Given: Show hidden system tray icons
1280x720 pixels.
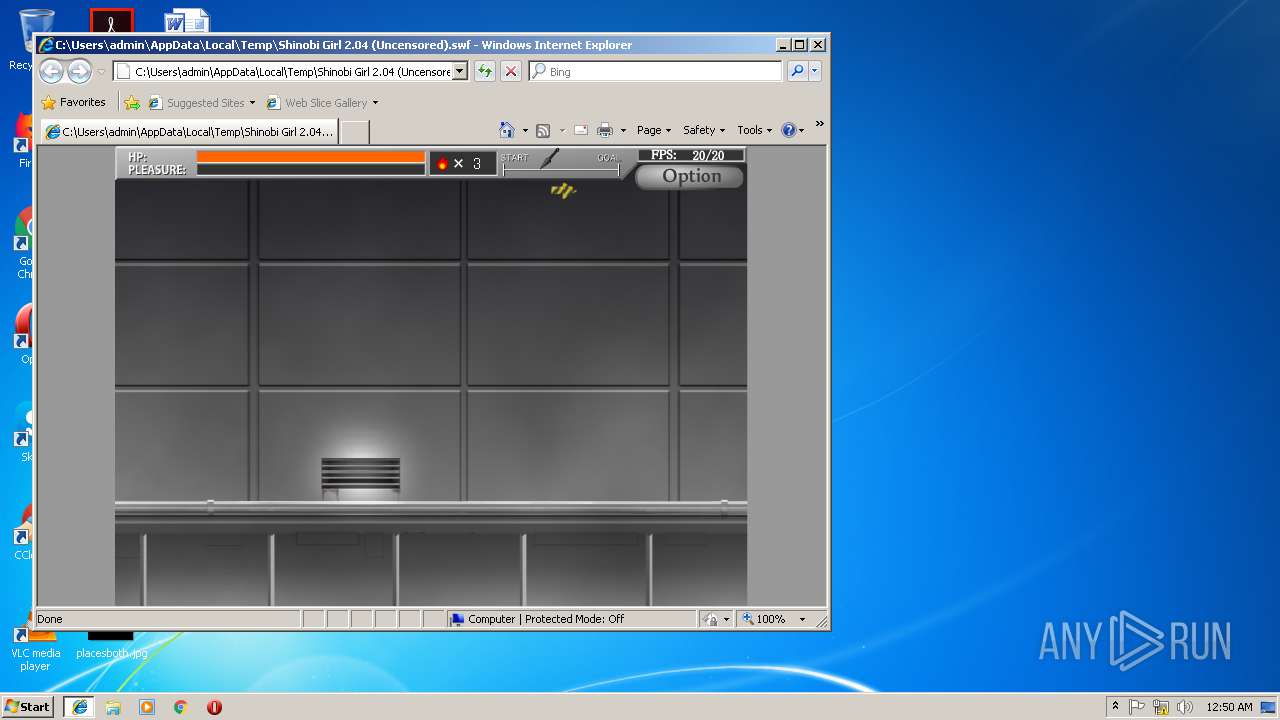Looking at the screenshot, I should [x=1116, y=707].
